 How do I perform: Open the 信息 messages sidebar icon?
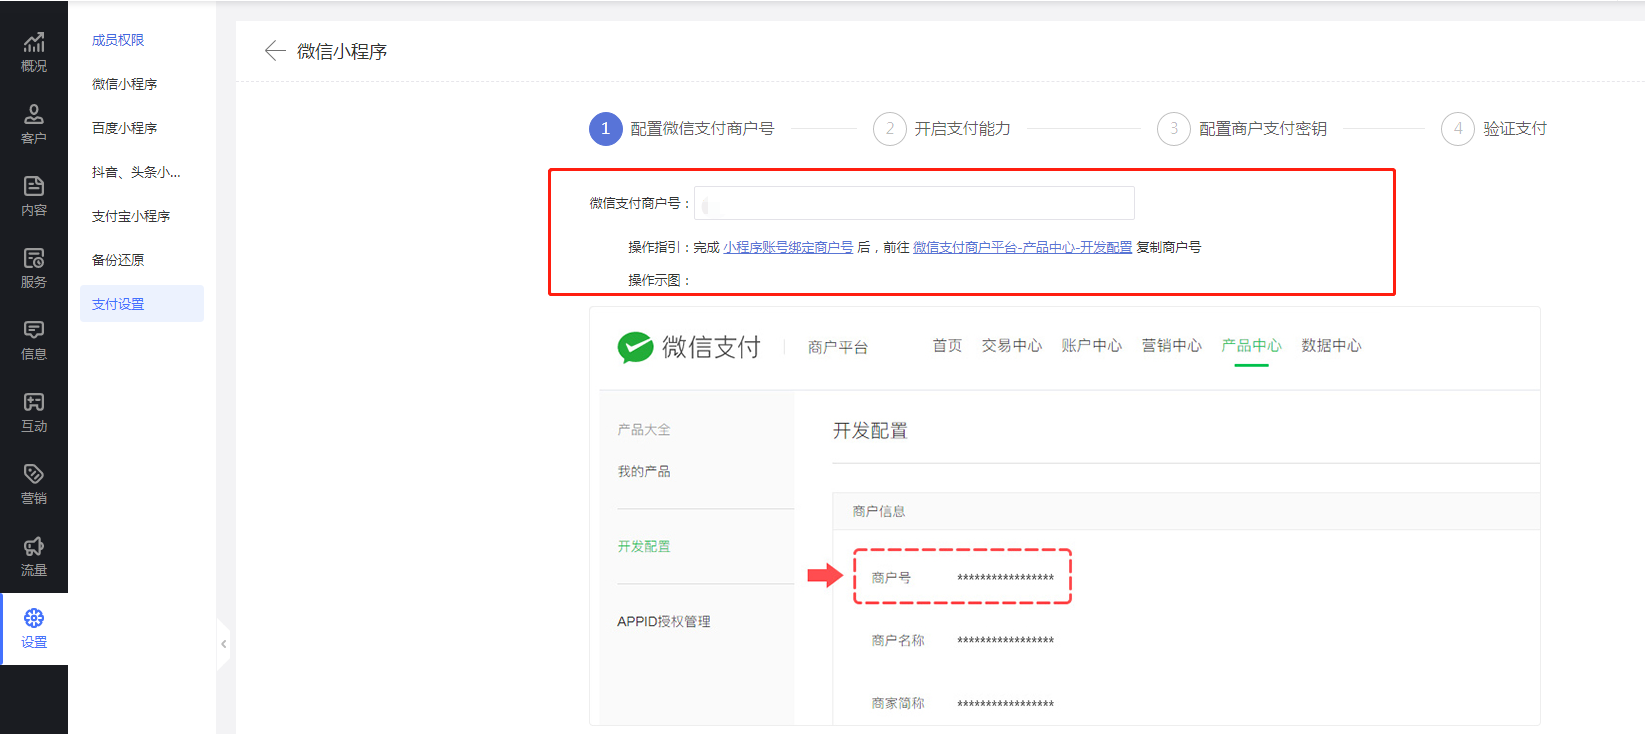pyautogui.click(x=34, y=340)
